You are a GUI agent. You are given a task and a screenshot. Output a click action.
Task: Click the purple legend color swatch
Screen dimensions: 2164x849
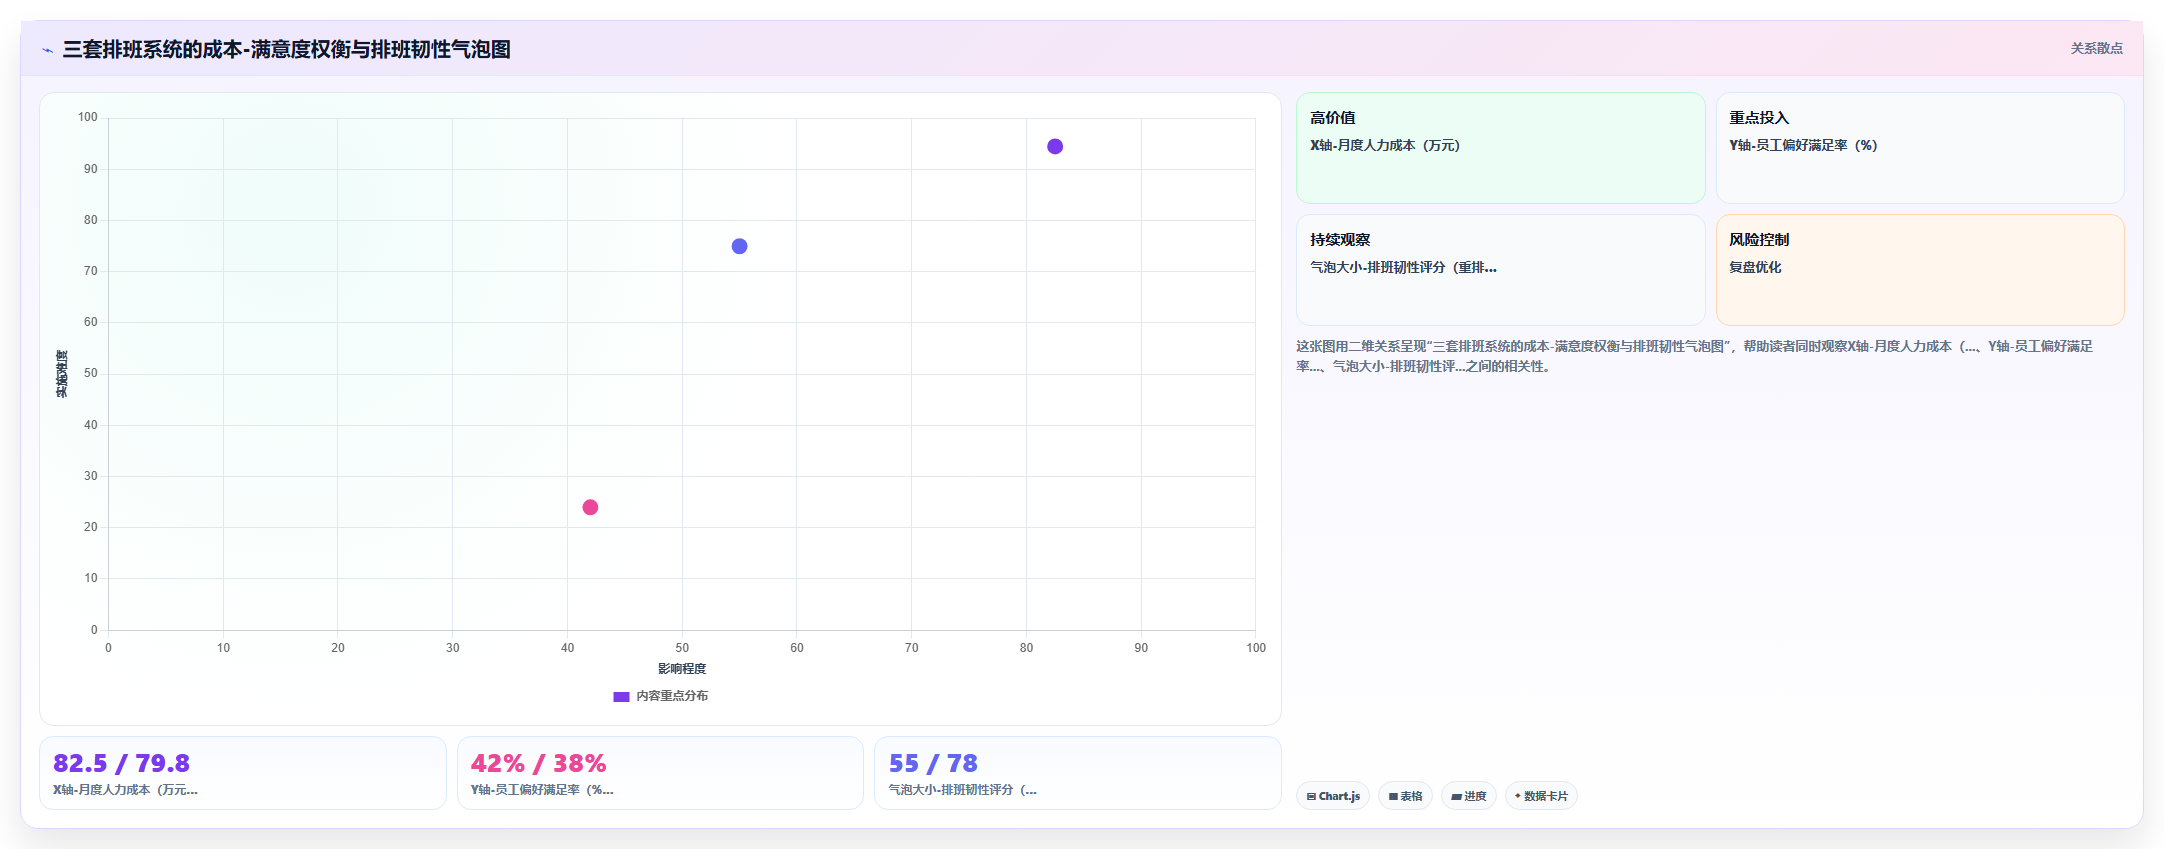click(621, 697)
